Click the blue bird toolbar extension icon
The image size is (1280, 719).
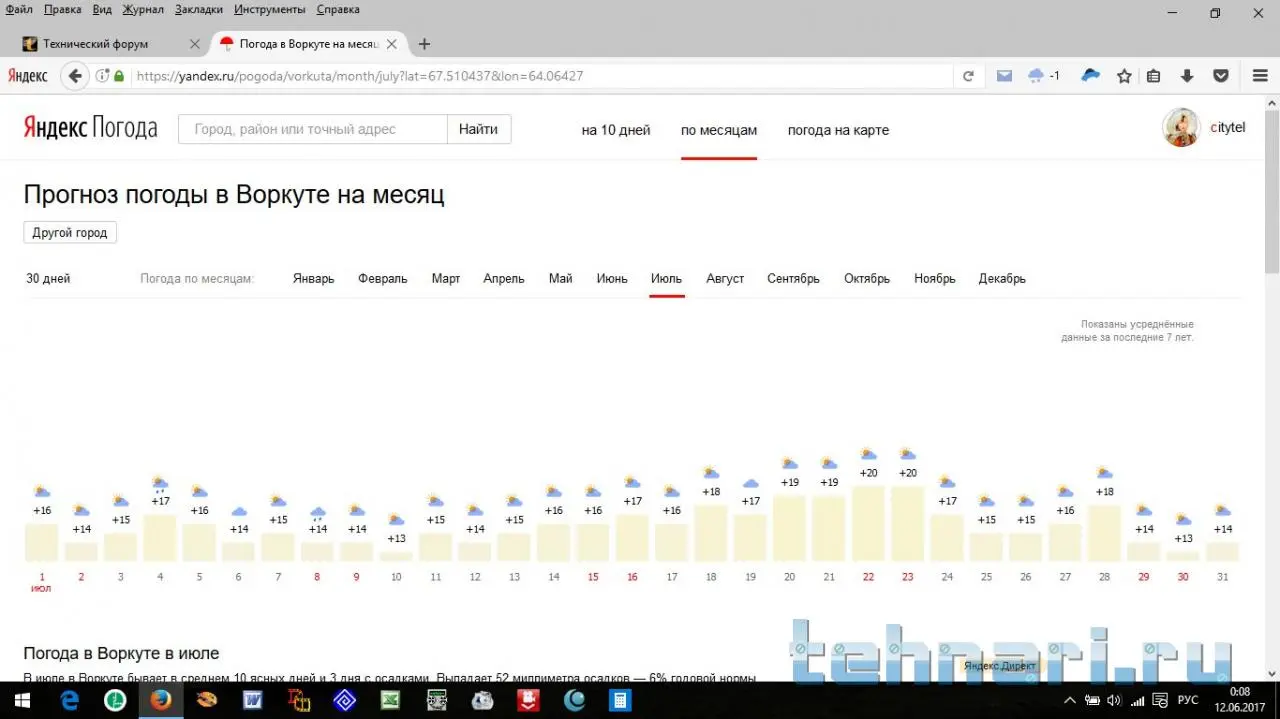(x=1091, y=75)
